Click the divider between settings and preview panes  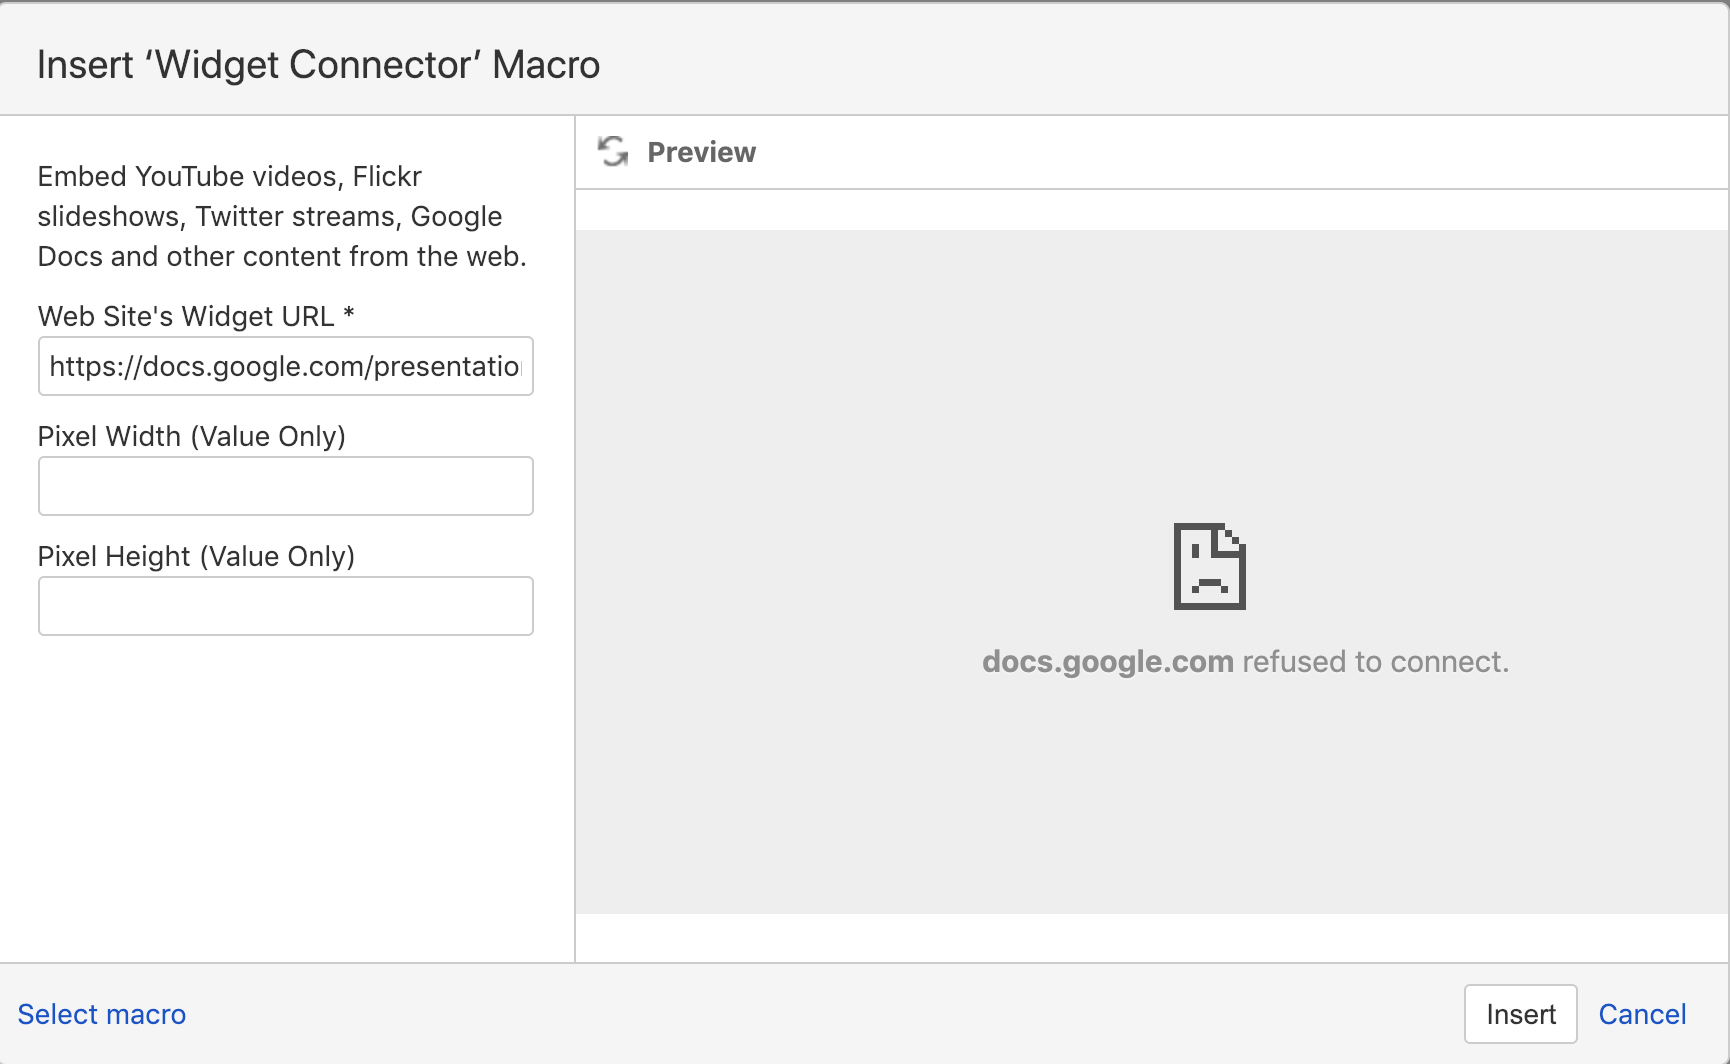574,550
